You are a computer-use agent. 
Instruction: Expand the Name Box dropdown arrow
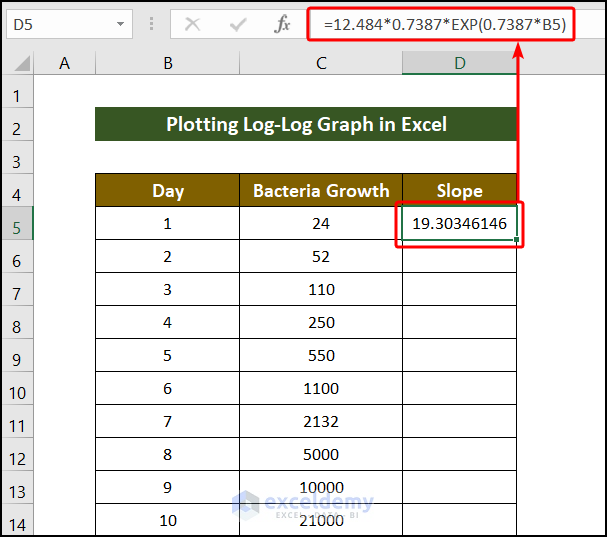click(121, 24)
